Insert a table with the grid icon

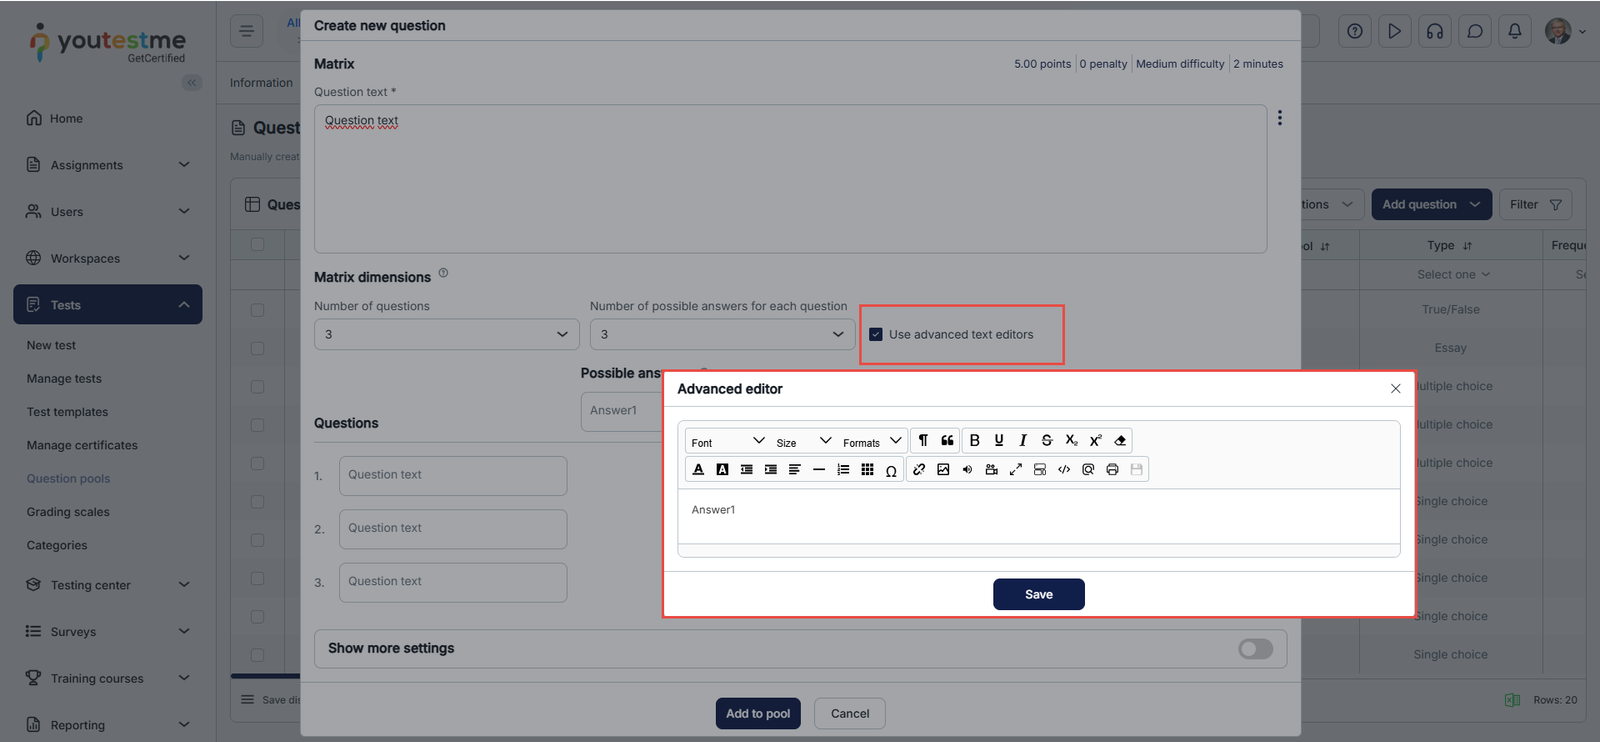(x=867, y=470)
